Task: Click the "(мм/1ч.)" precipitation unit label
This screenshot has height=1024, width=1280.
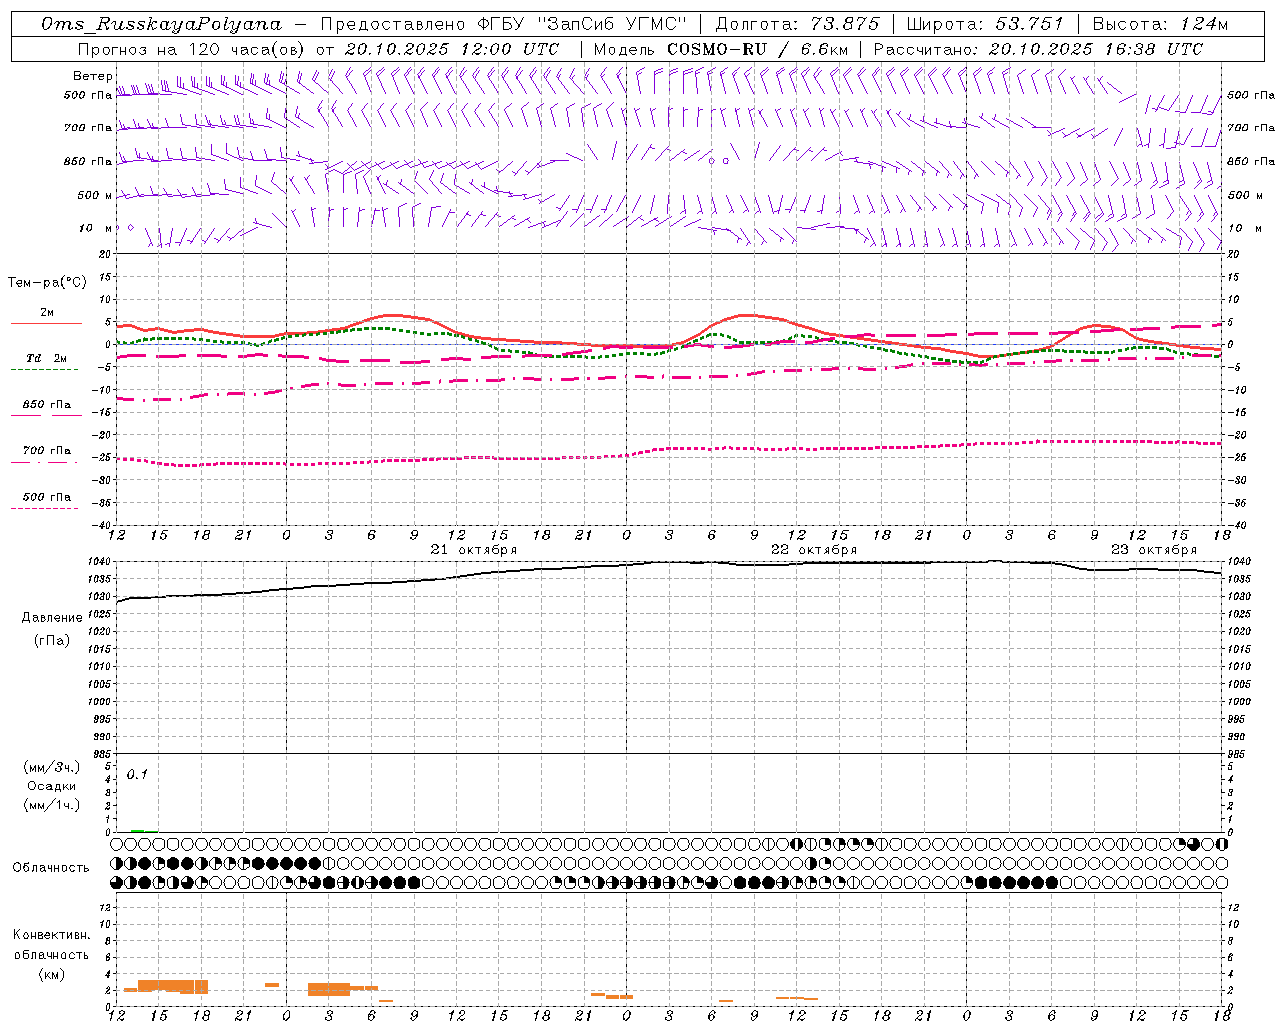Action: (x=51, y=805)
